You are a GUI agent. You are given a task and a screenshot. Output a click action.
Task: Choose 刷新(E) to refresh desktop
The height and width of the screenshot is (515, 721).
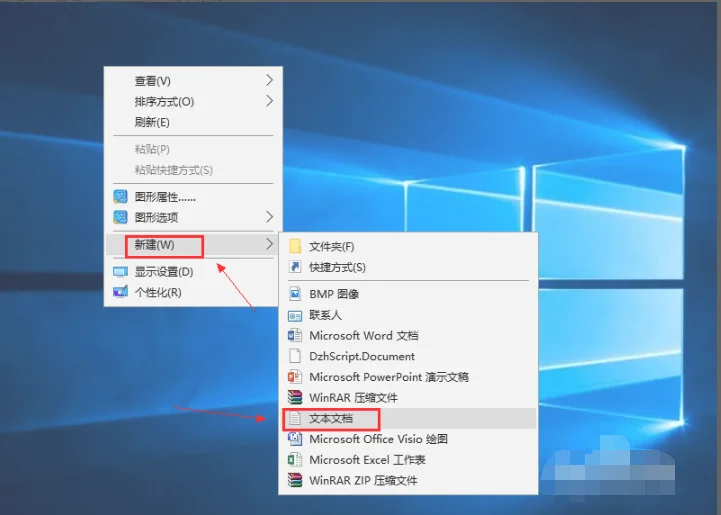[x=193, y=122]
